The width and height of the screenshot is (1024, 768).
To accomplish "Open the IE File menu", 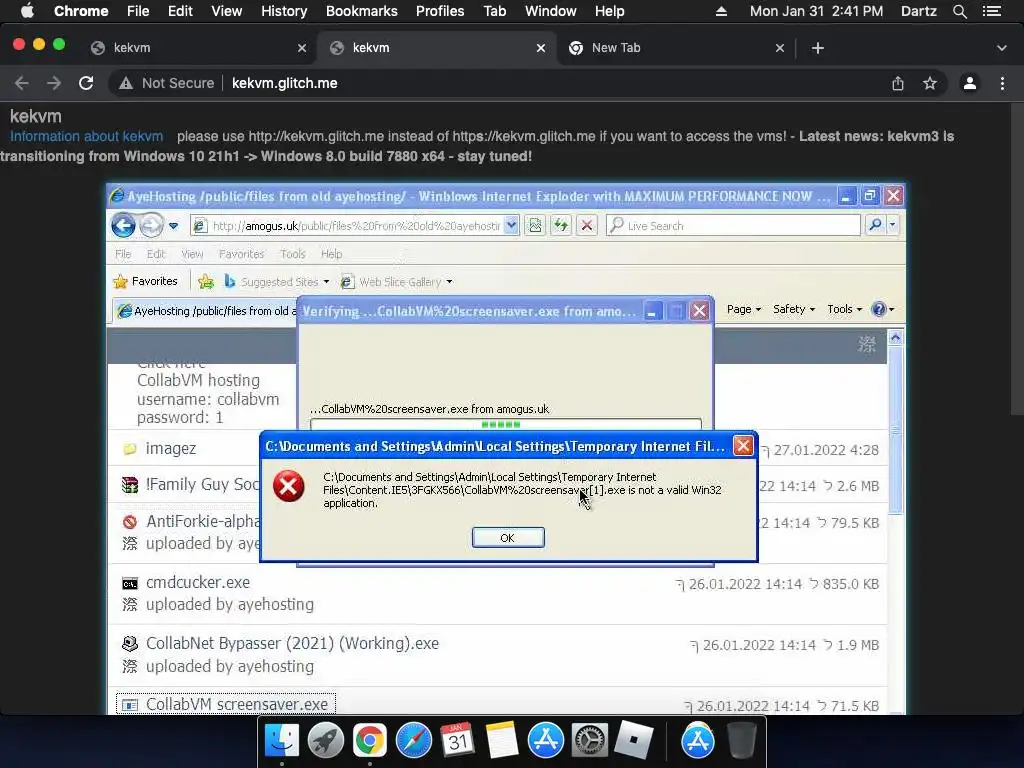I will [123, 254].
